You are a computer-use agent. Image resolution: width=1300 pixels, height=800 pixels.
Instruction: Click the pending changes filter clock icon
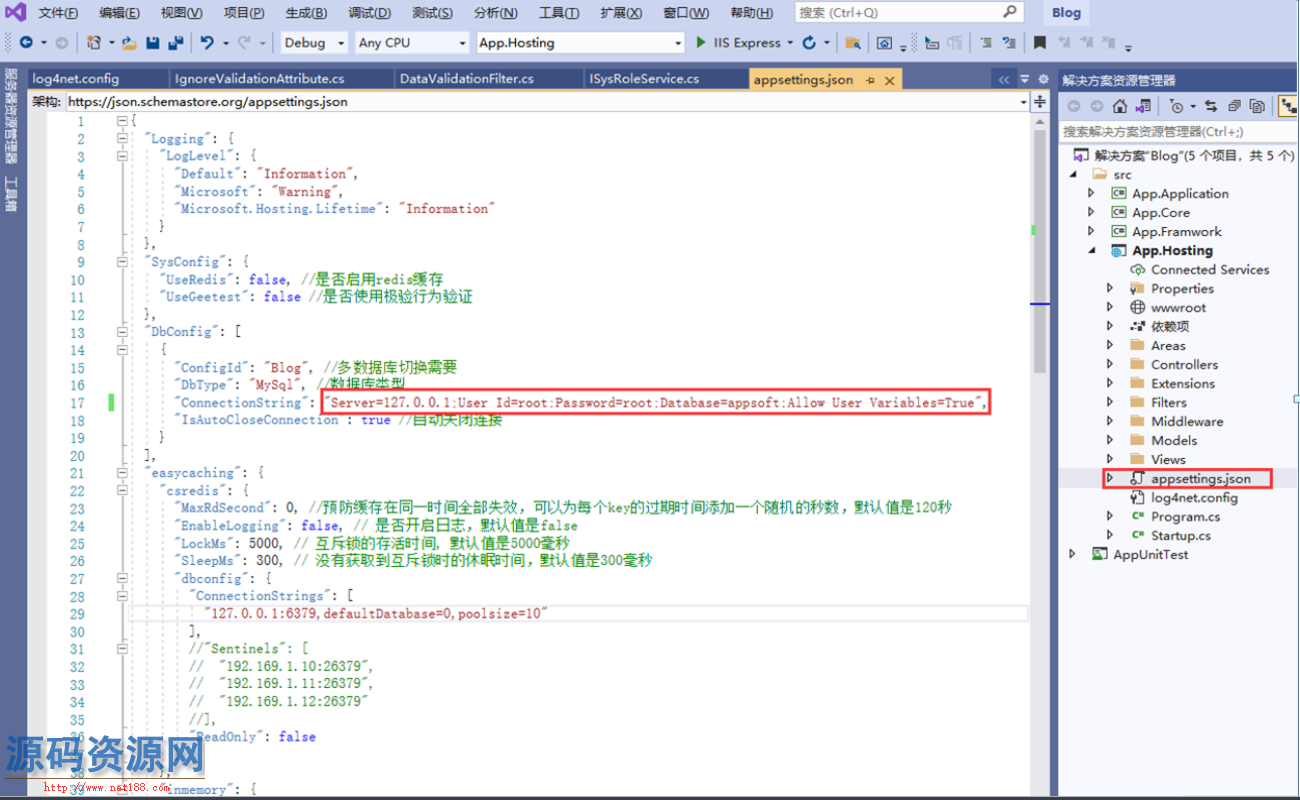click(x=1176, y=106)
